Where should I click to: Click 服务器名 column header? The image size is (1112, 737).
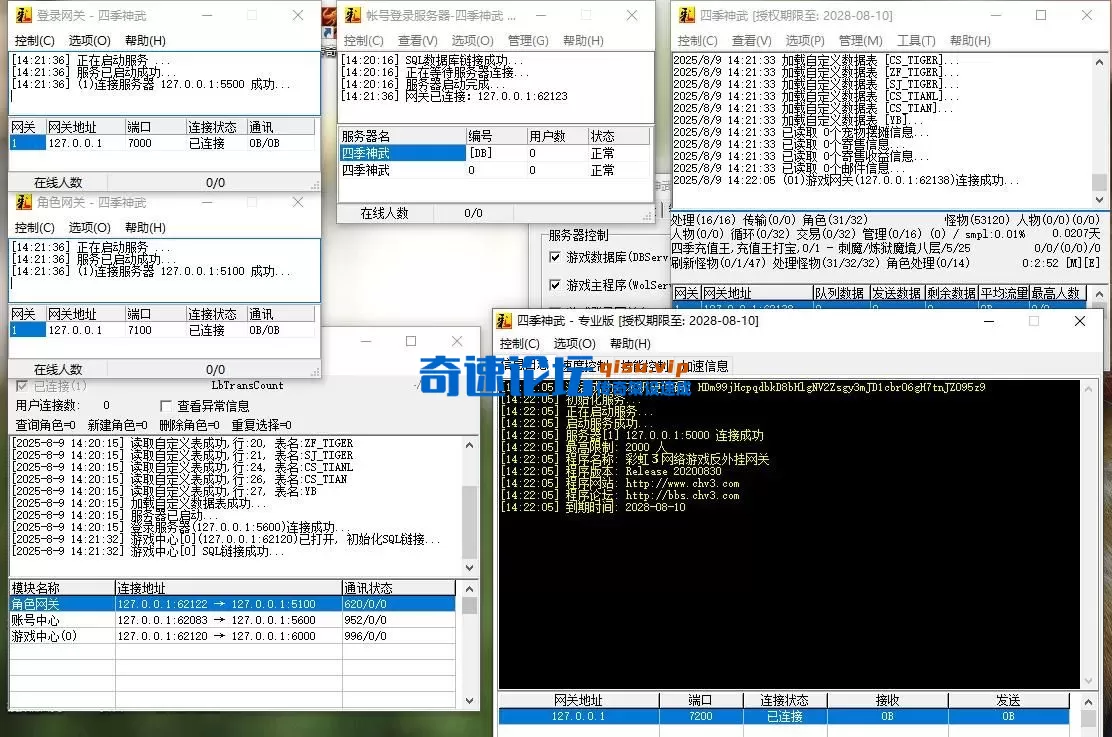coord(402,135)
